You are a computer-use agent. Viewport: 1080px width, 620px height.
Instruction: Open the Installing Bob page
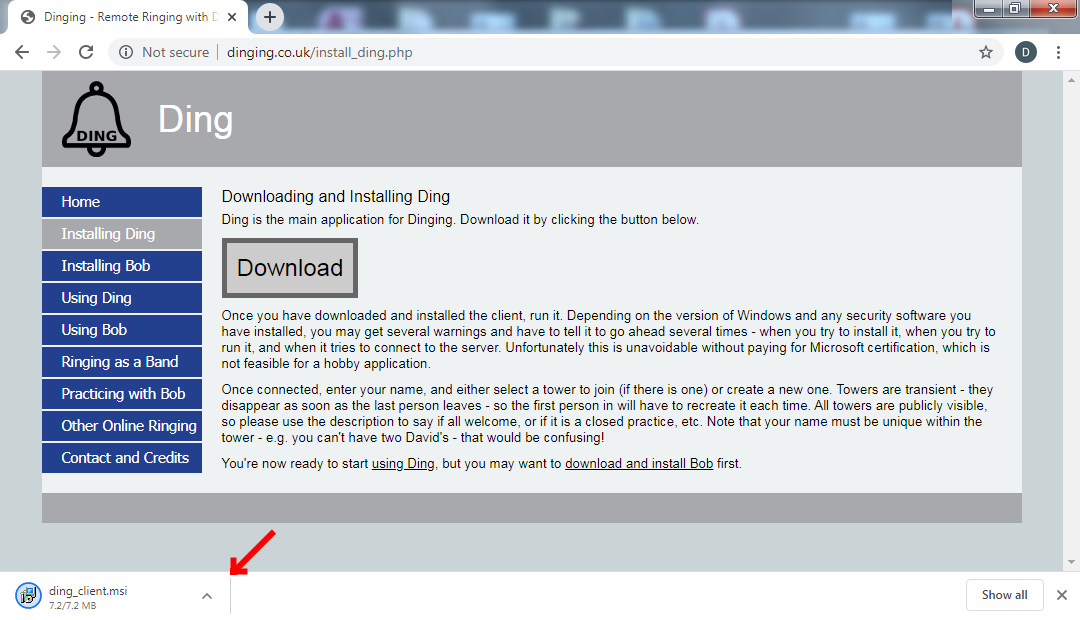pyautogui.click(x=122, y=266)
